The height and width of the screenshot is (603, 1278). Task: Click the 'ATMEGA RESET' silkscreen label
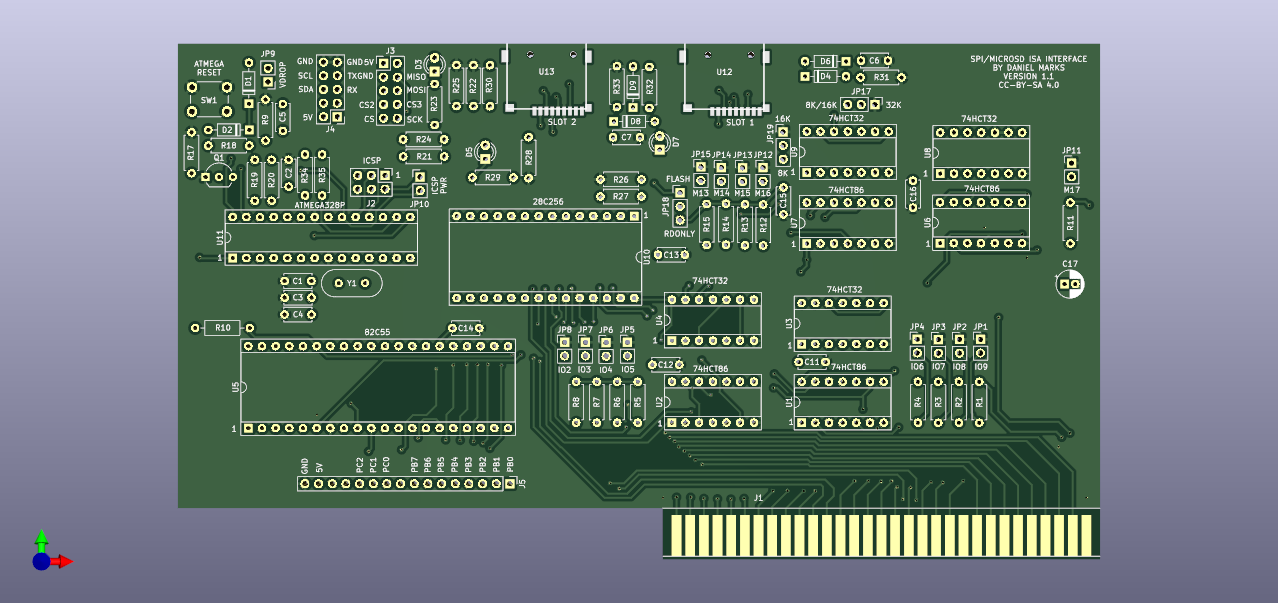point(209,68)
